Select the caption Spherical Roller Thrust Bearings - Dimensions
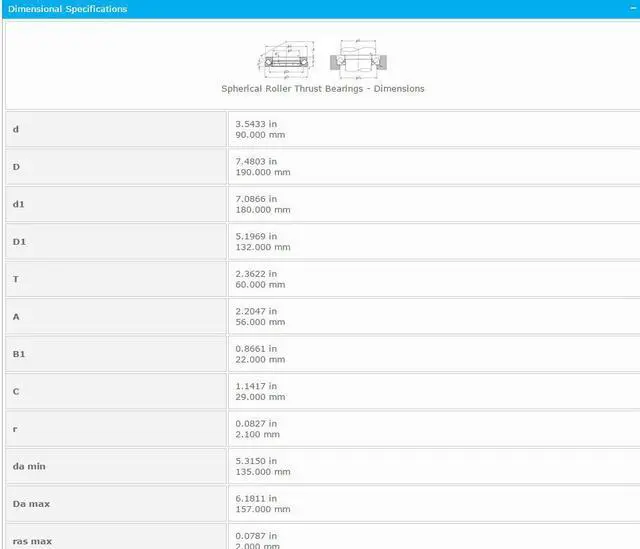 (x=322, y=89)
